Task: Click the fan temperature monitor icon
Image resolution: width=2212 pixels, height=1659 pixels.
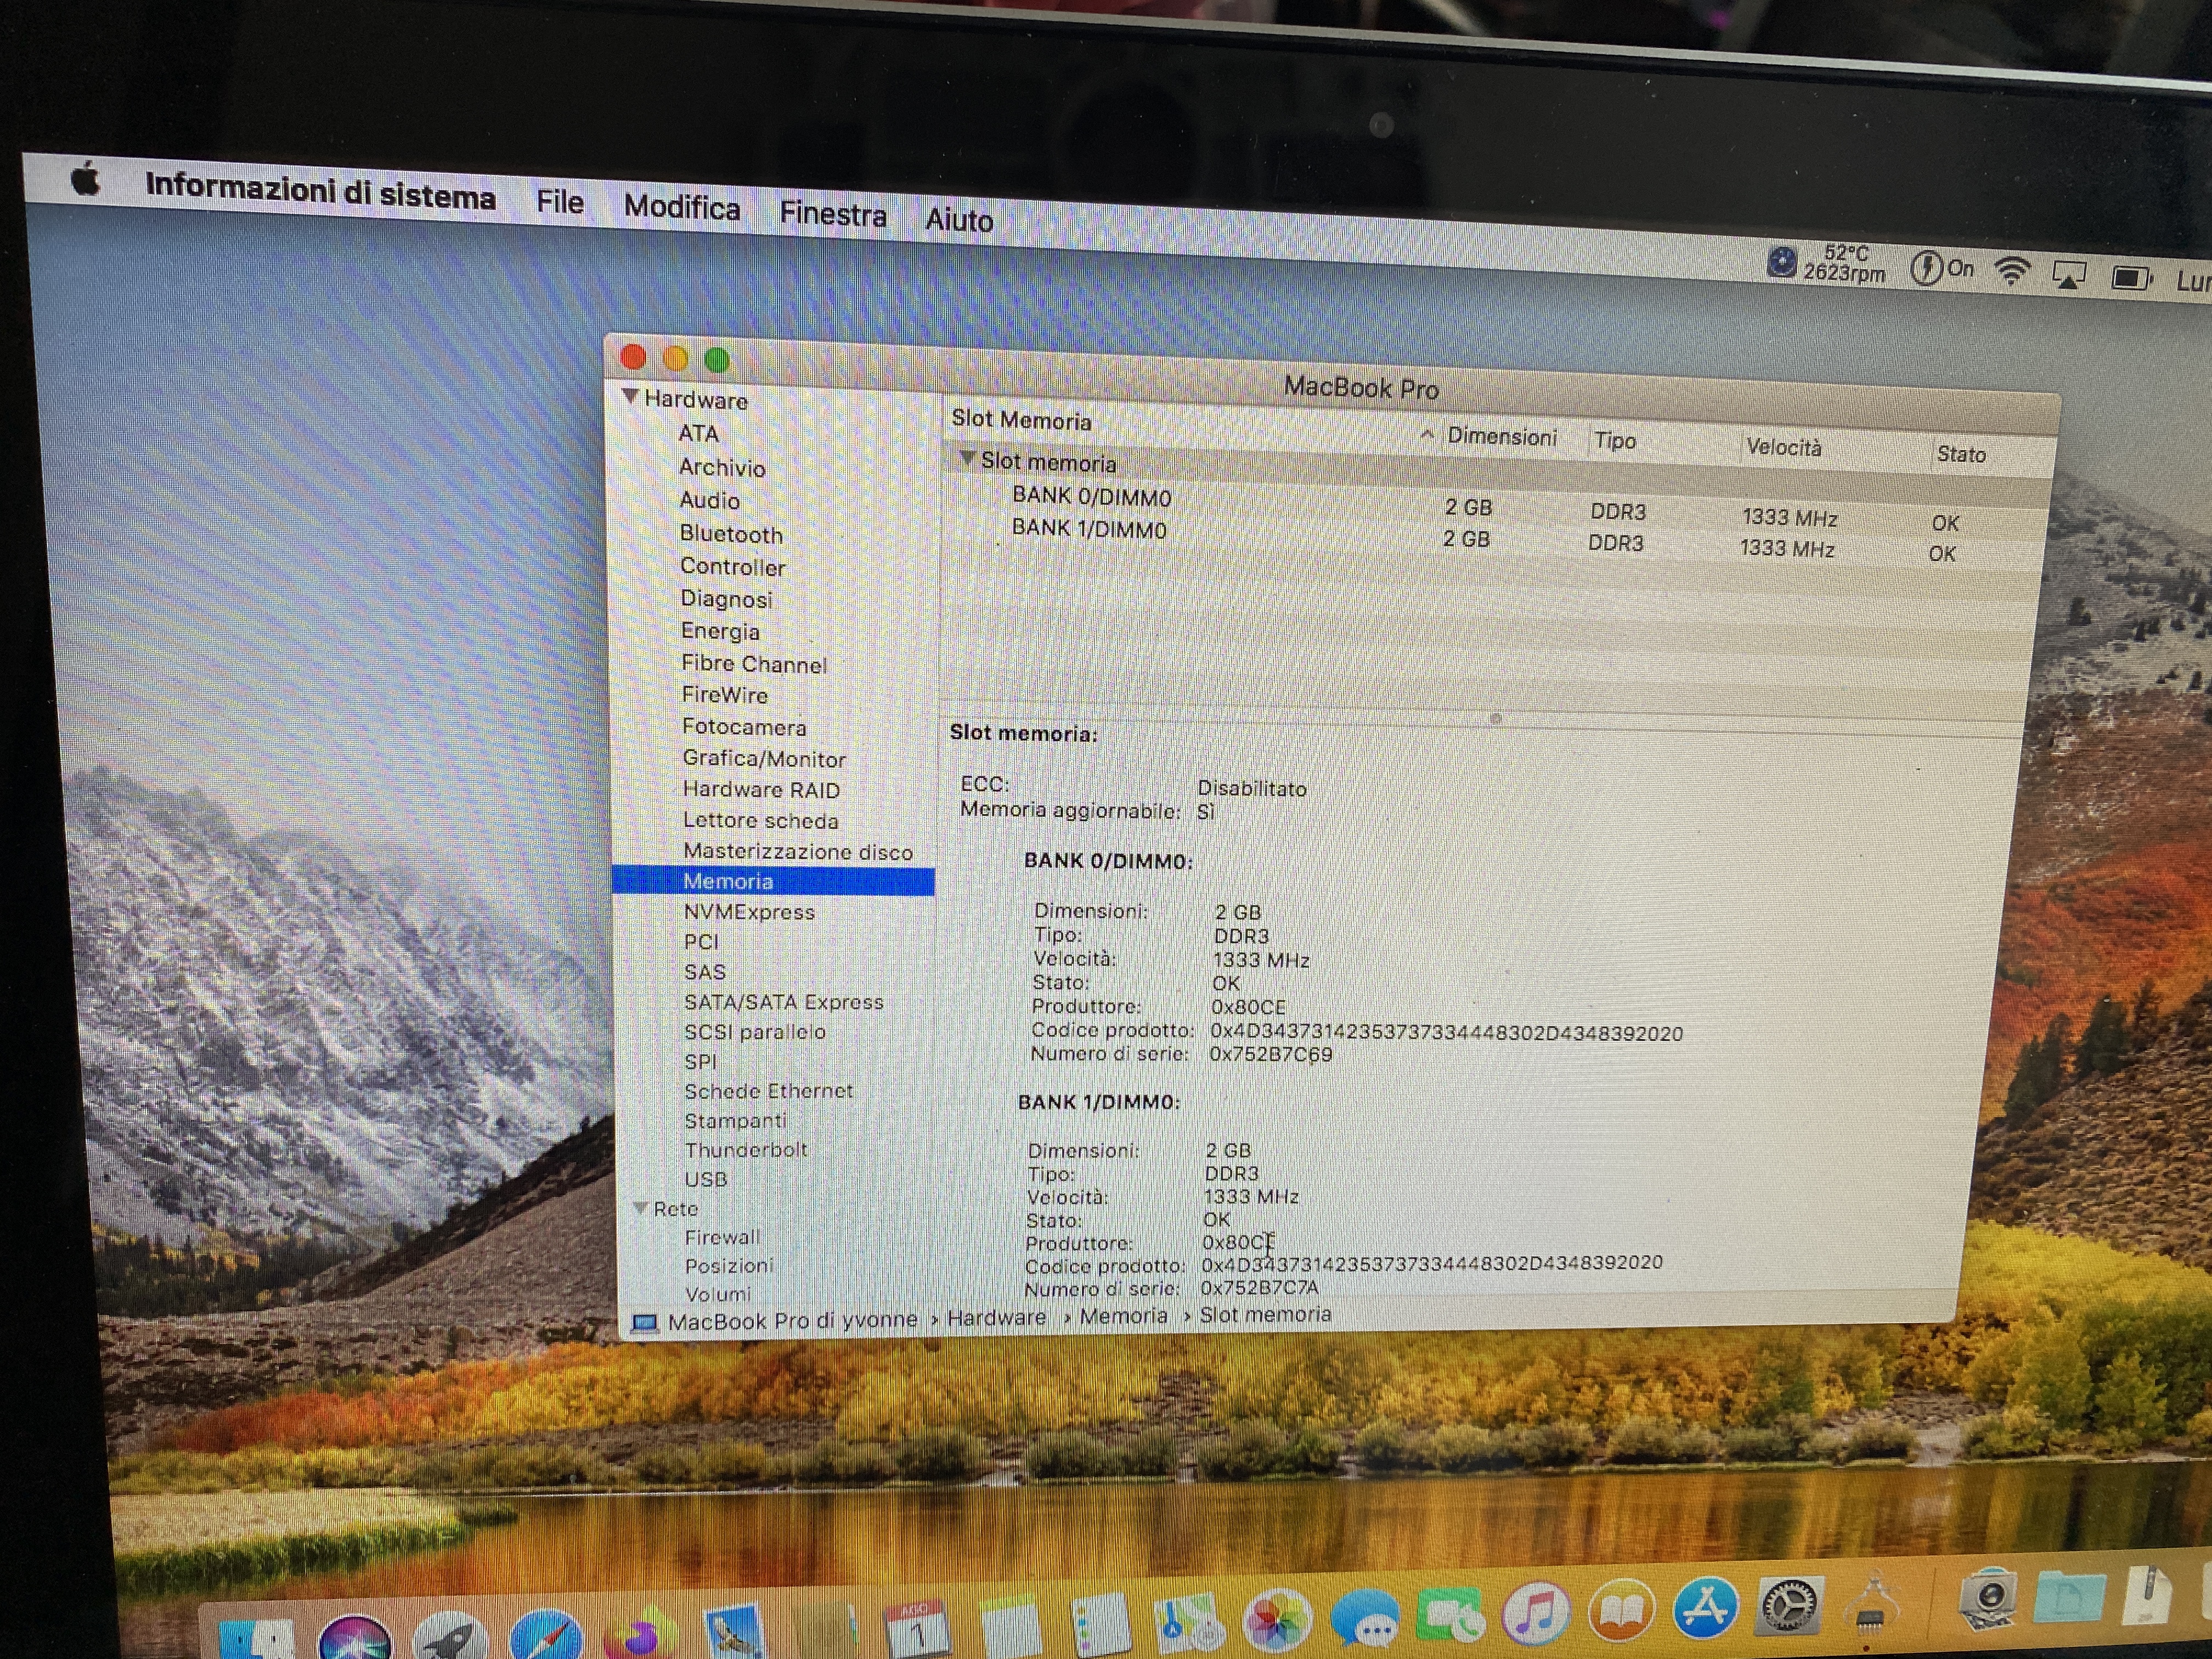Action: pos(1782,262)
